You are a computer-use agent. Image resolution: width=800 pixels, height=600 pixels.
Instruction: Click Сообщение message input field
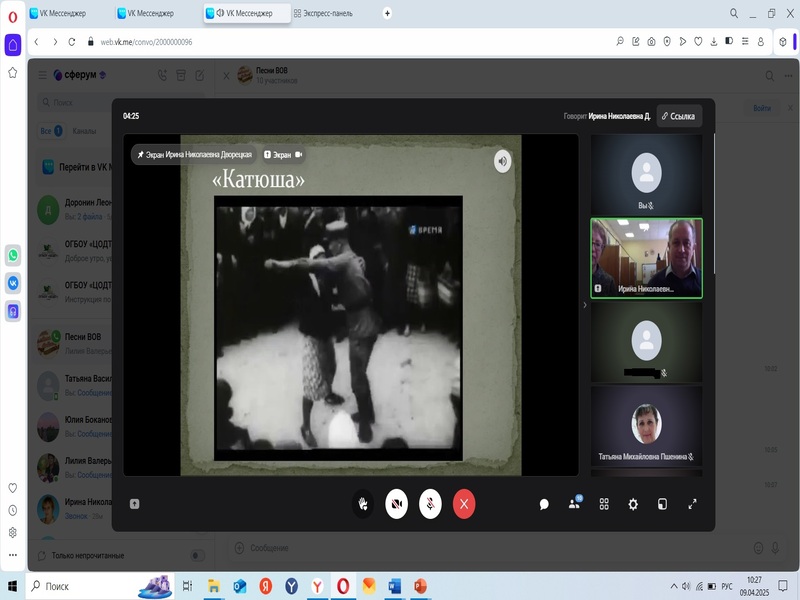pyautogui.click(x=492, y=548)
